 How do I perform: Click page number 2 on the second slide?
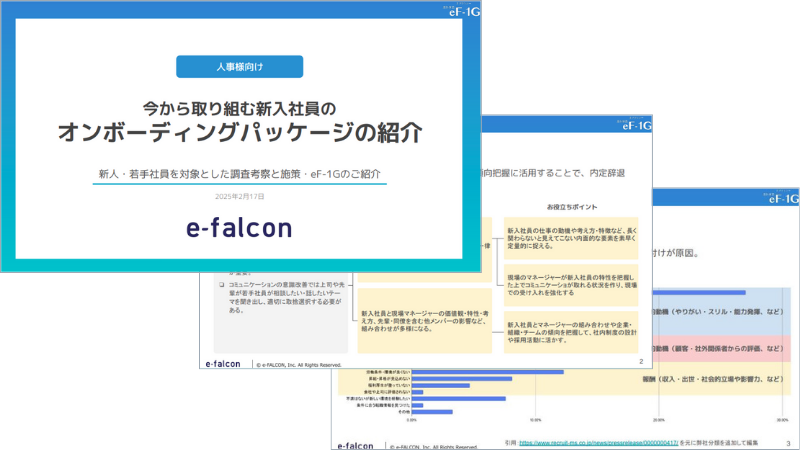(x=641, y=361)
